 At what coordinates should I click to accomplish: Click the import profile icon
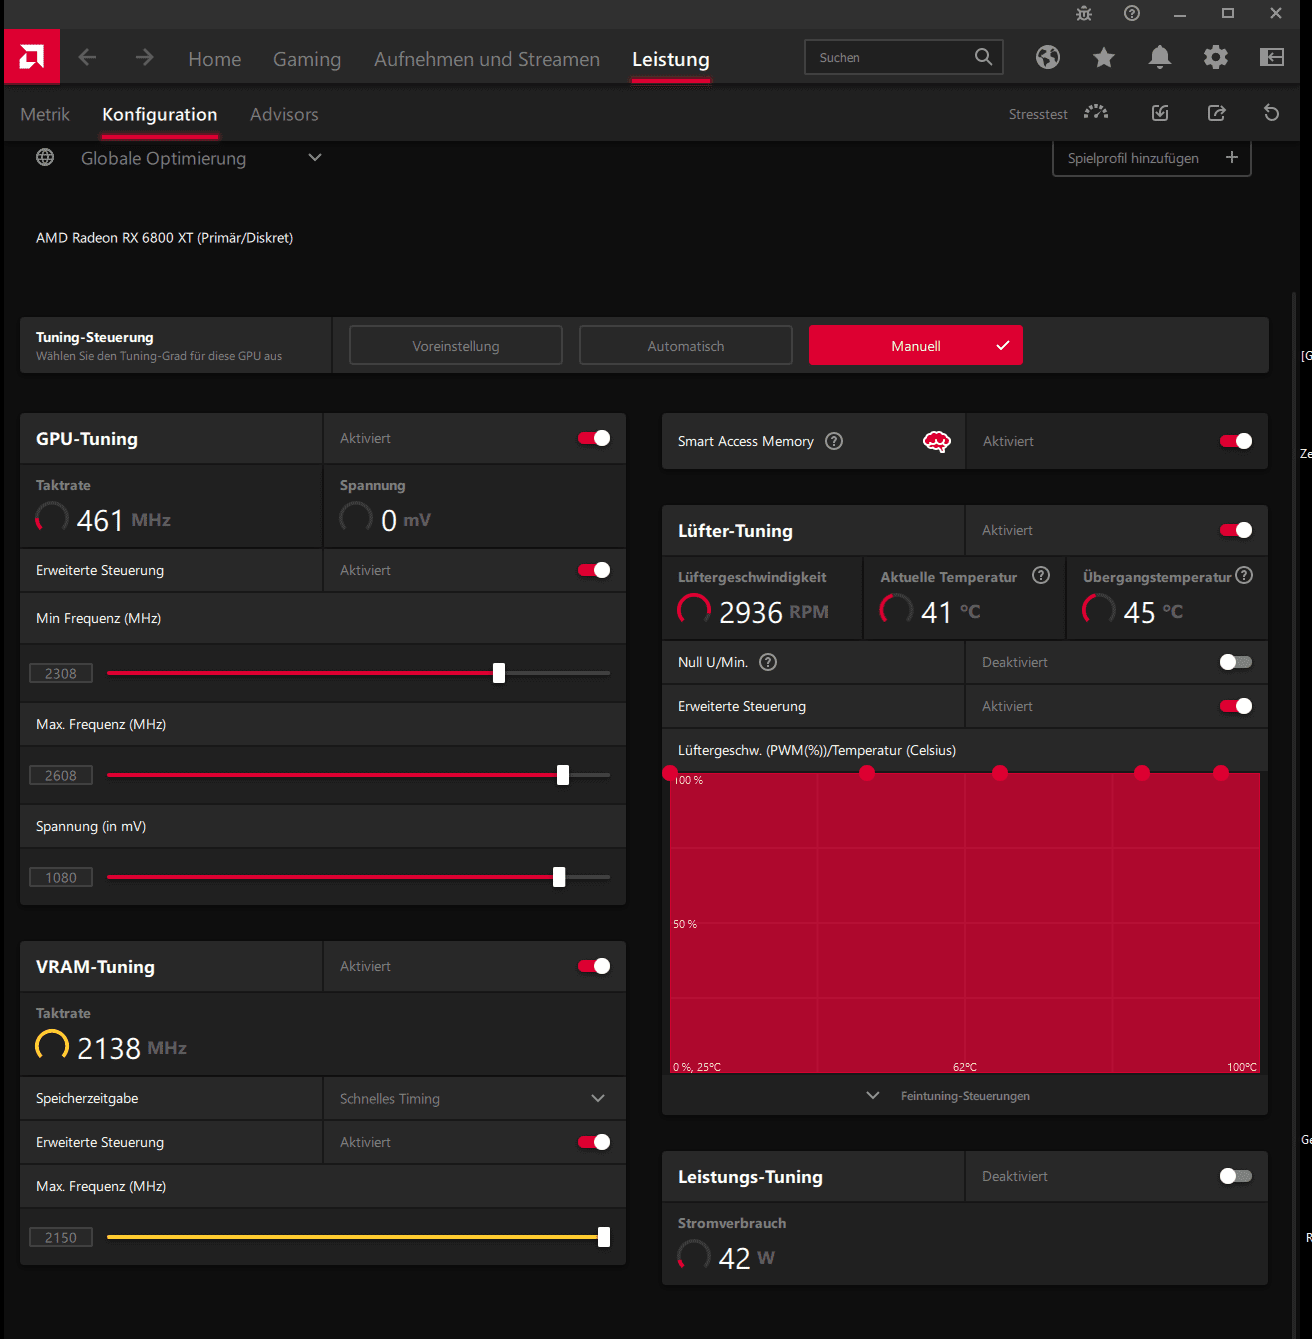(1160, 113)
